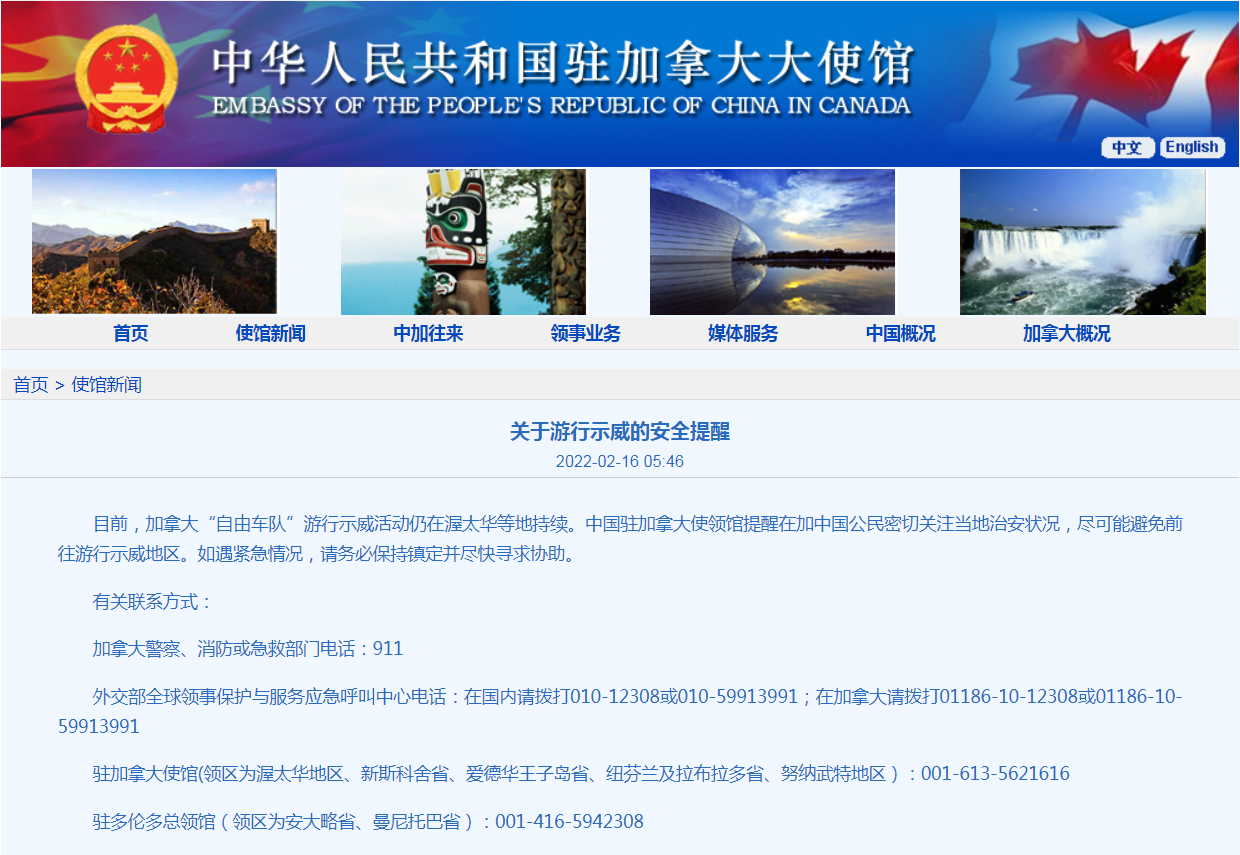
Task: Click the 外交部全球领事保护 hotline paragraph
Action: 620,711
